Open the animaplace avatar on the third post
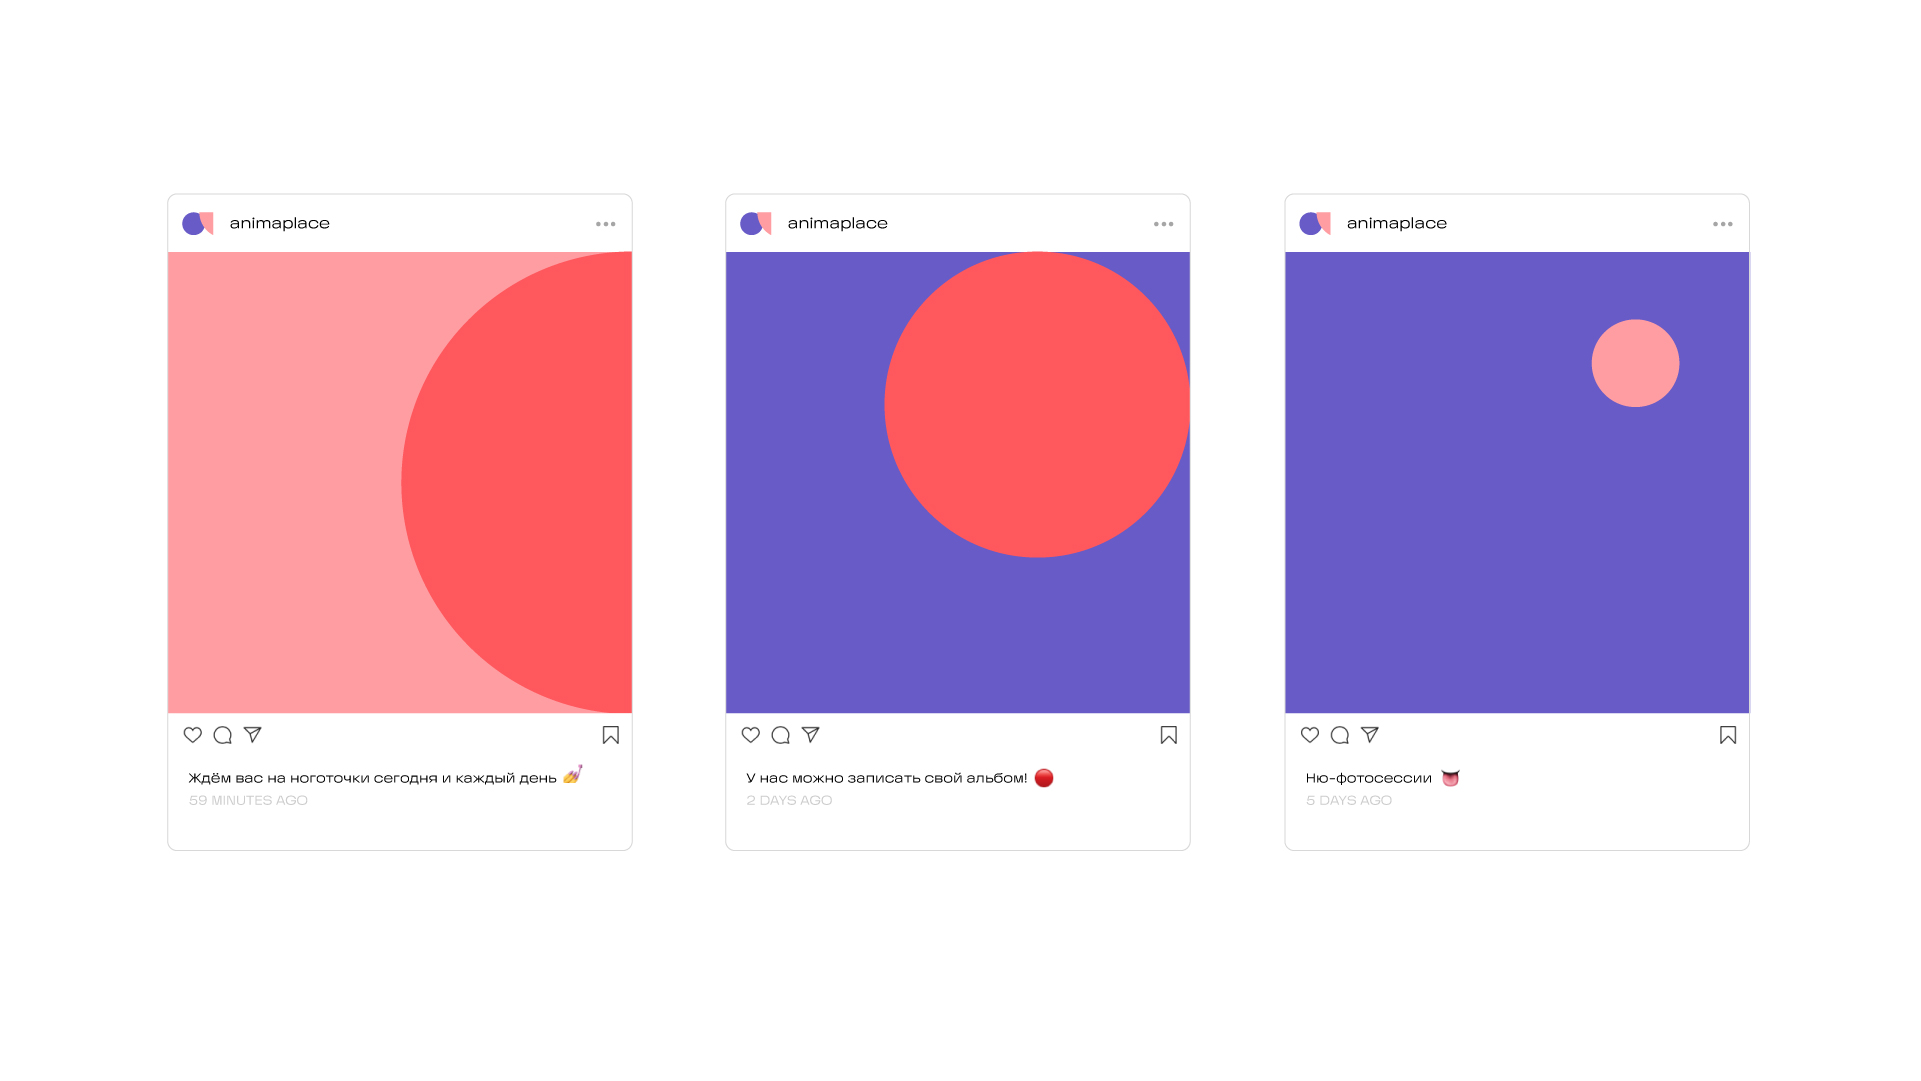Screen dimensions: 1921x1081 [x=1315, y=223]
